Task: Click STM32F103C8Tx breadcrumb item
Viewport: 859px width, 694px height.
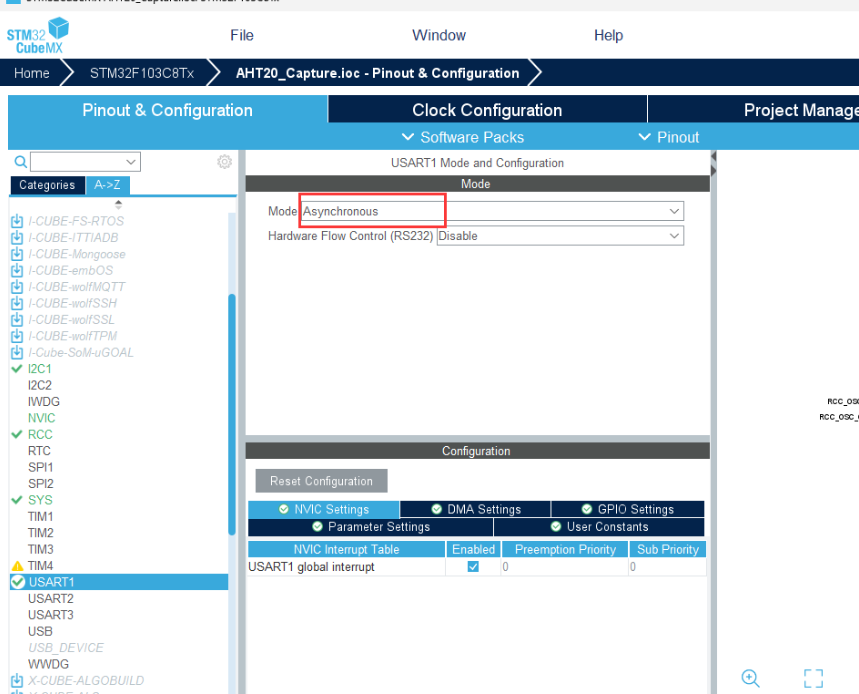Action: click(142, 73)
